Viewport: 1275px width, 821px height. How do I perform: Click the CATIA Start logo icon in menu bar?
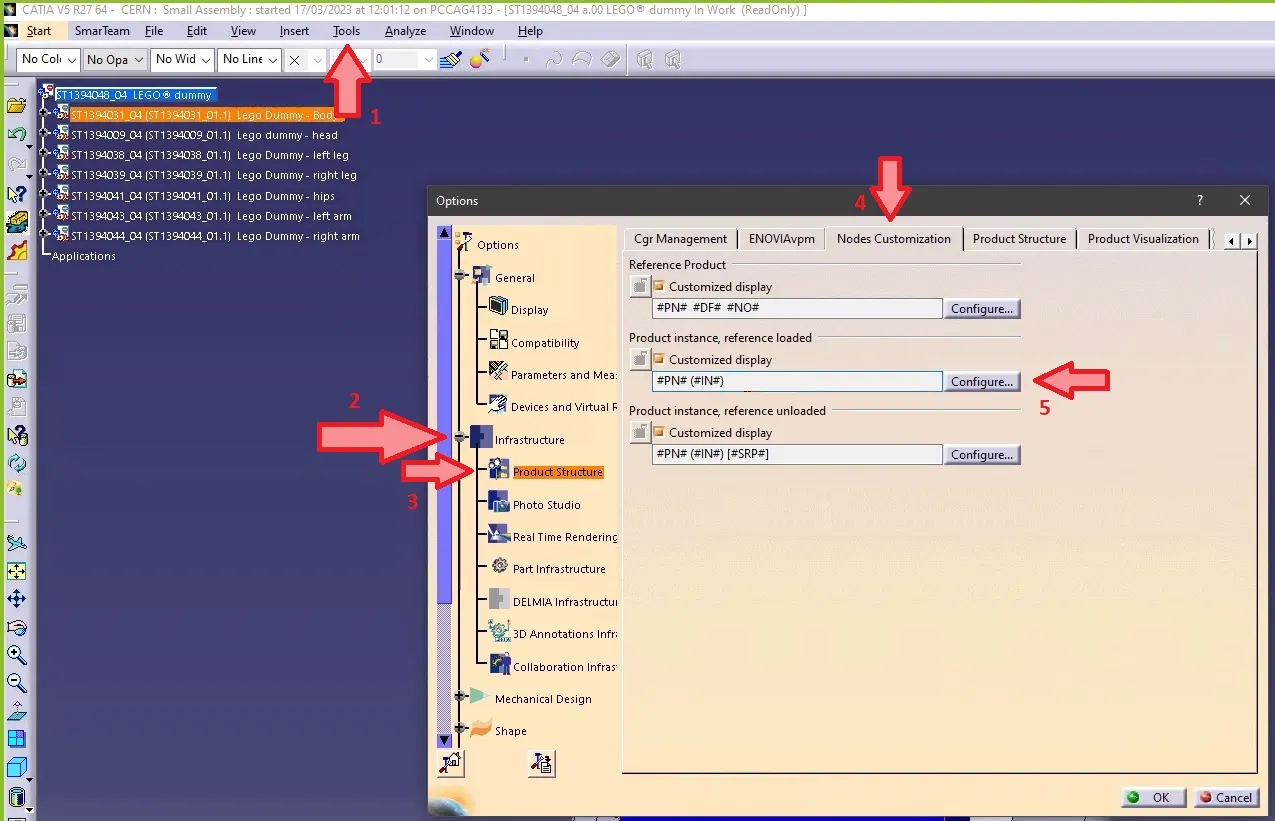click(11, 31)
